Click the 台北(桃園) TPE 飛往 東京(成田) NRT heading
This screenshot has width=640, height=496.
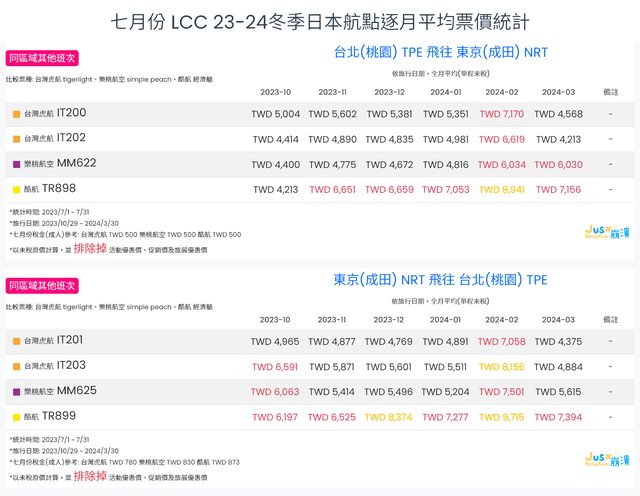point(440,51)
